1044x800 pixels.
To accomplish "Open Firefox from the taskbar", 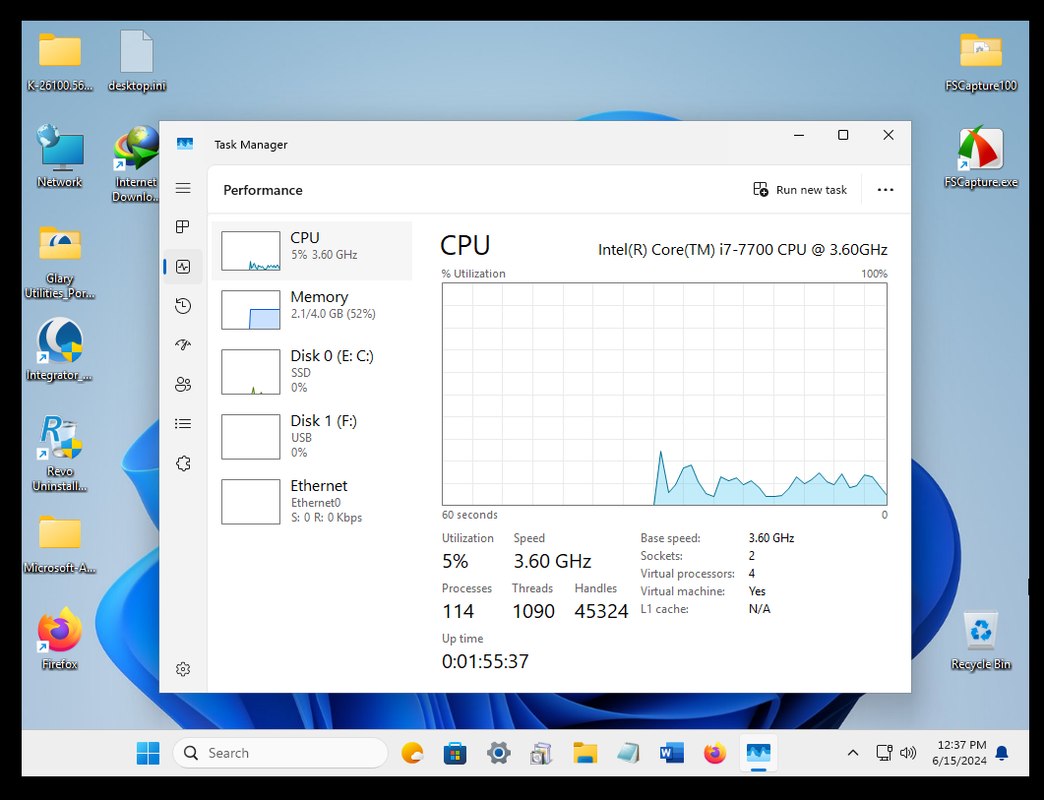I will [x=715, y=753].
